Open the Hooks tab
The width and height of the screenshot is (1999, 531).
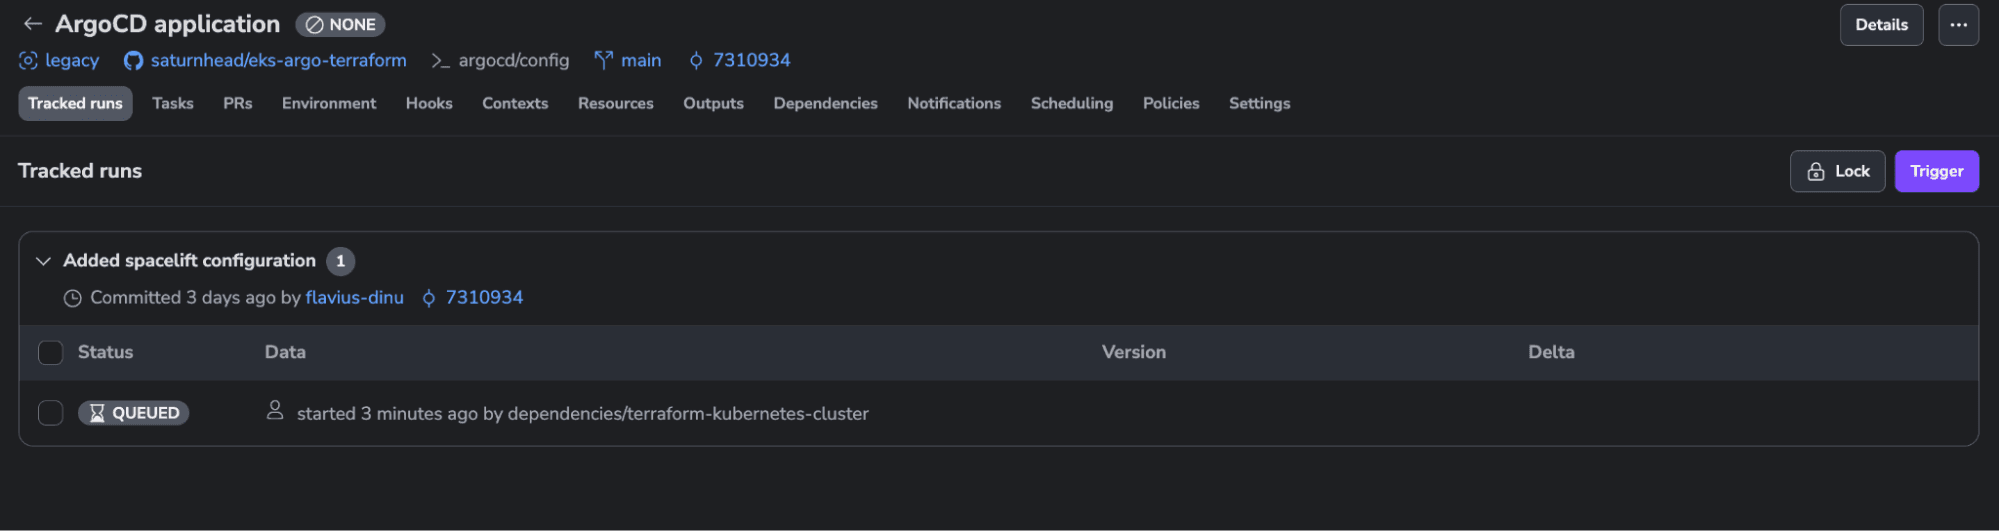tap(429, 103)
